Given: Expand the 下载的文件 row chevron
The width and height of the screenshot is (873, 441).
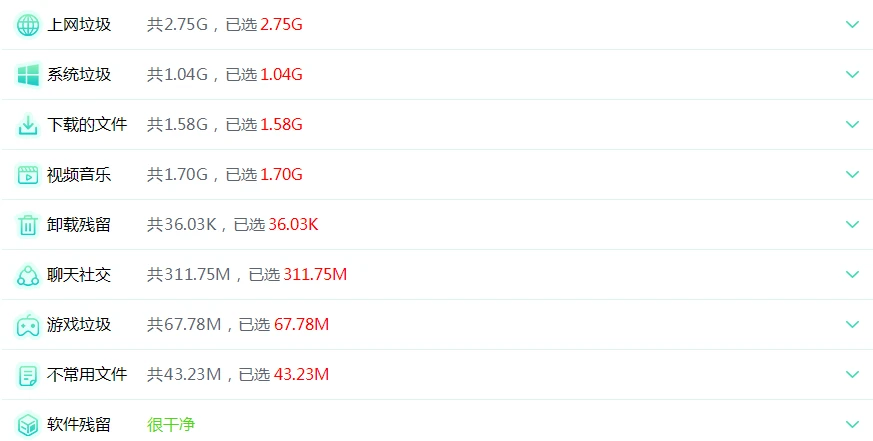Looking at the screenshot, I should (x=852, y=124).
